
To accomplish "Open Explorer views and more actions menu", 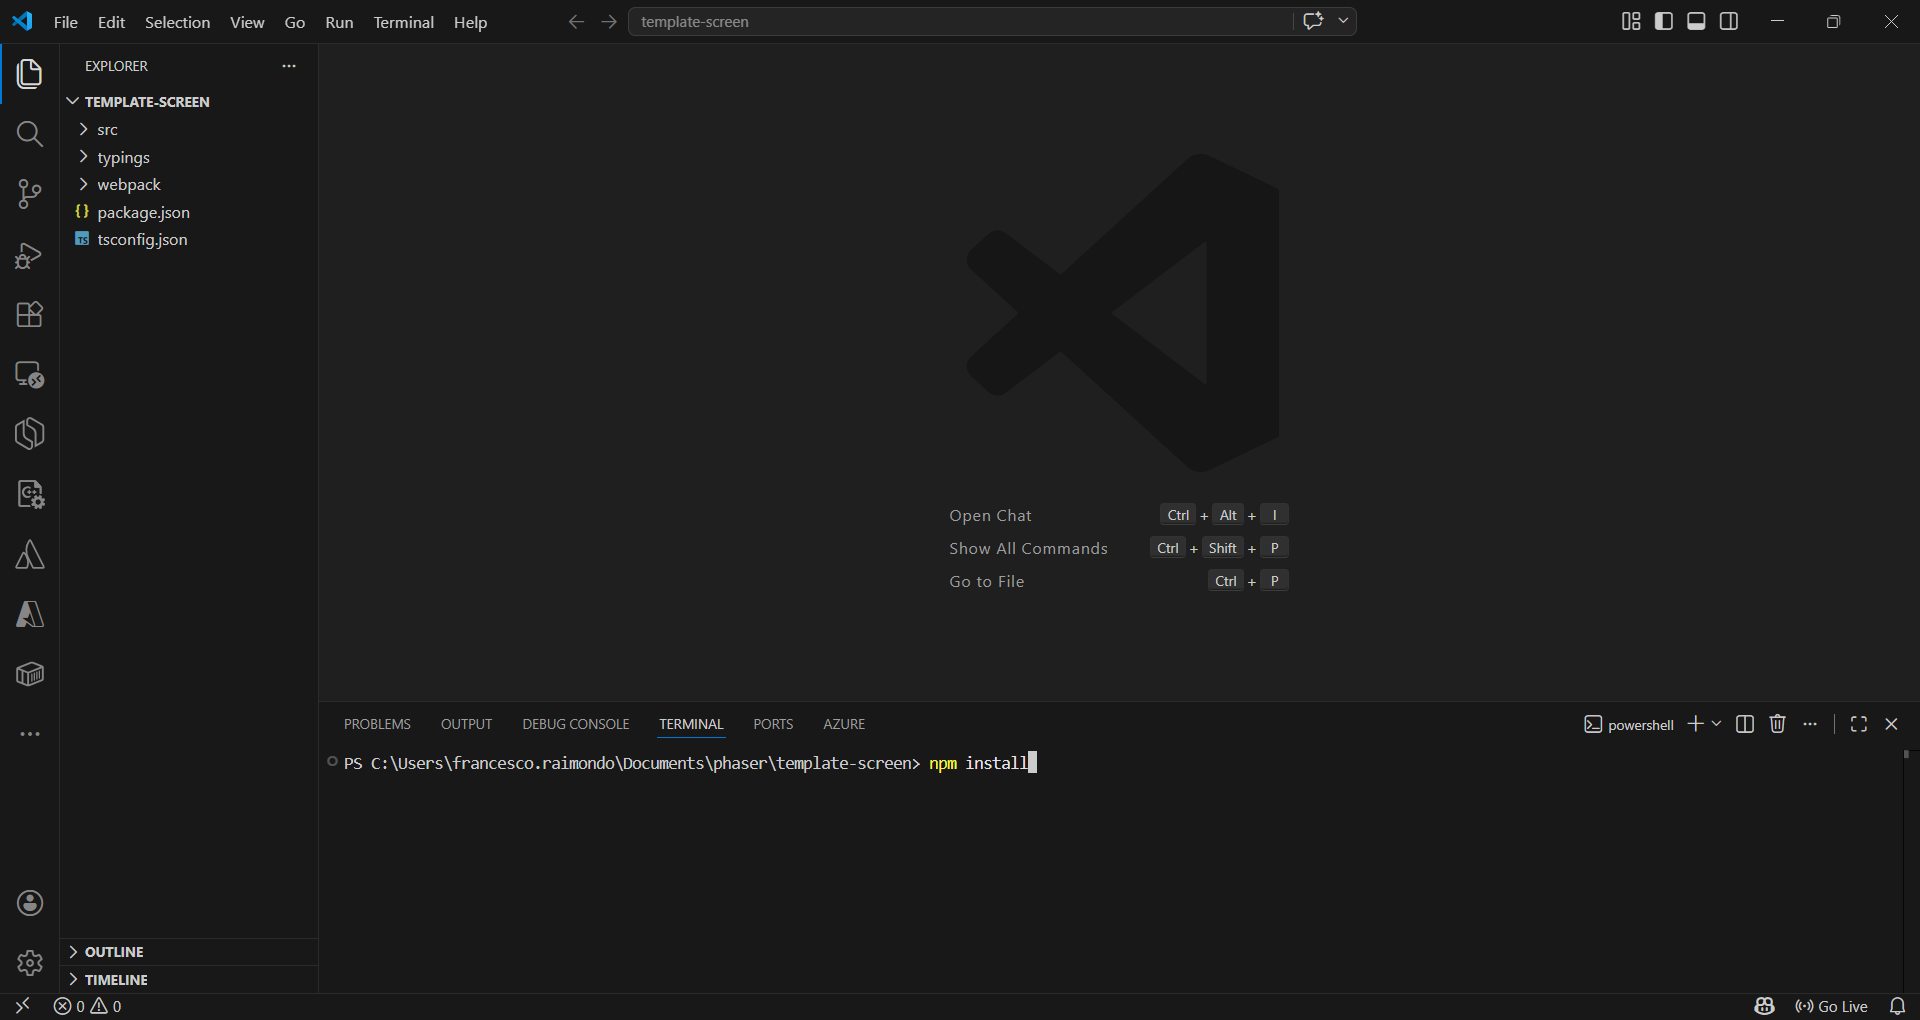I will (x=289, y=66).
